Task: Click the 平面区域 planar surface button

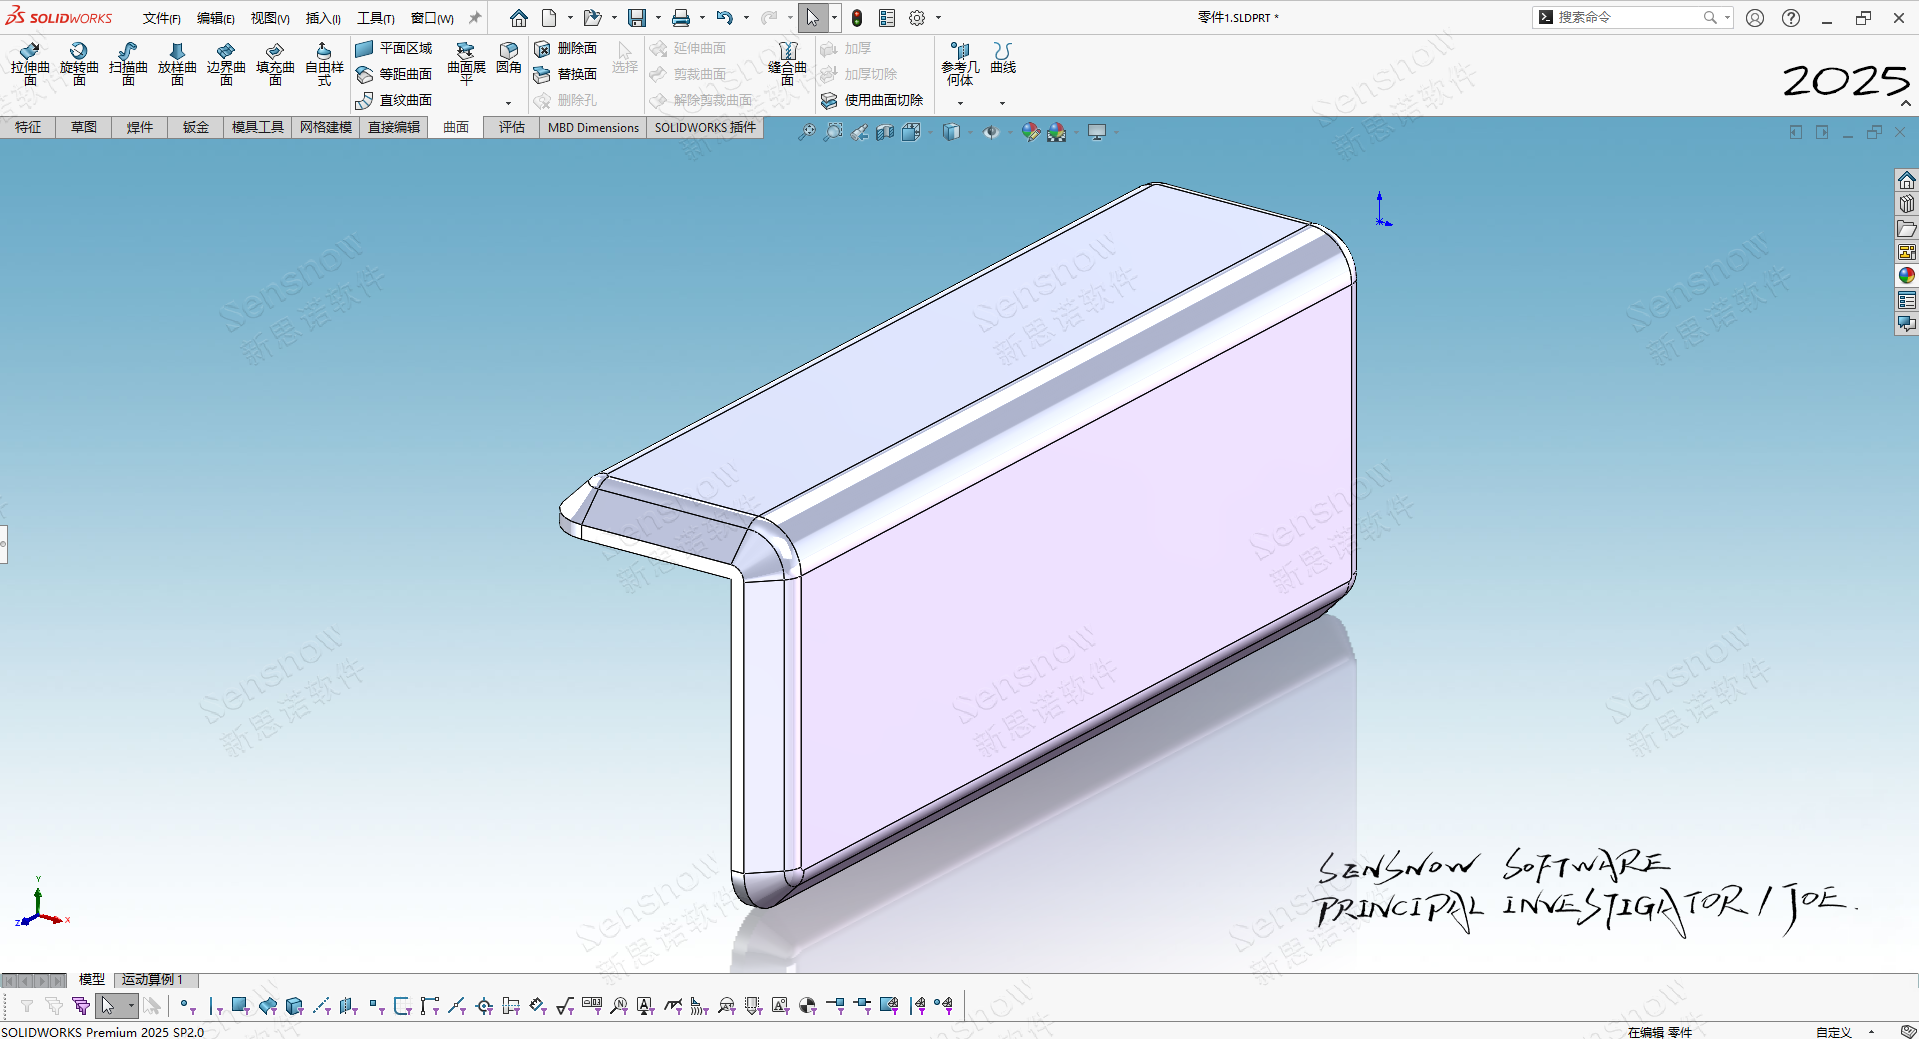Action: [x=394, y=48]
